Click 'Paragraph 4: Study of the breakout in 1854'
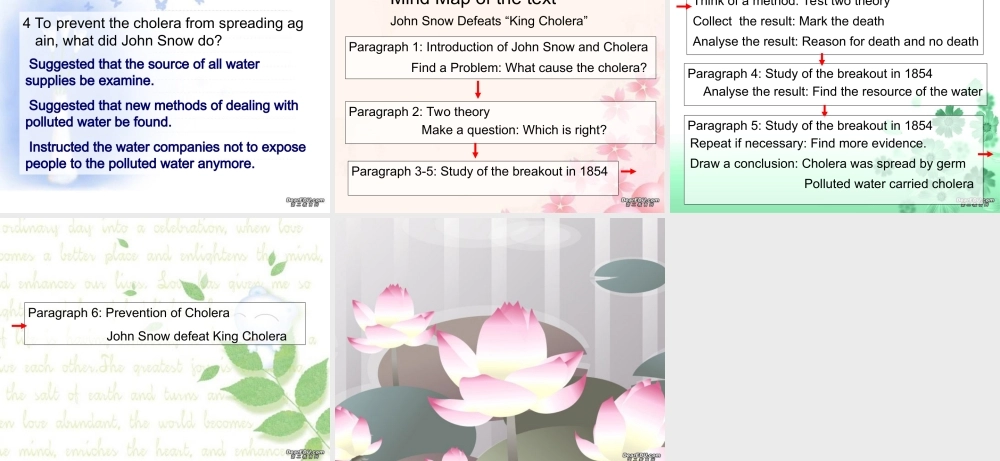 [x=810, y=74]
